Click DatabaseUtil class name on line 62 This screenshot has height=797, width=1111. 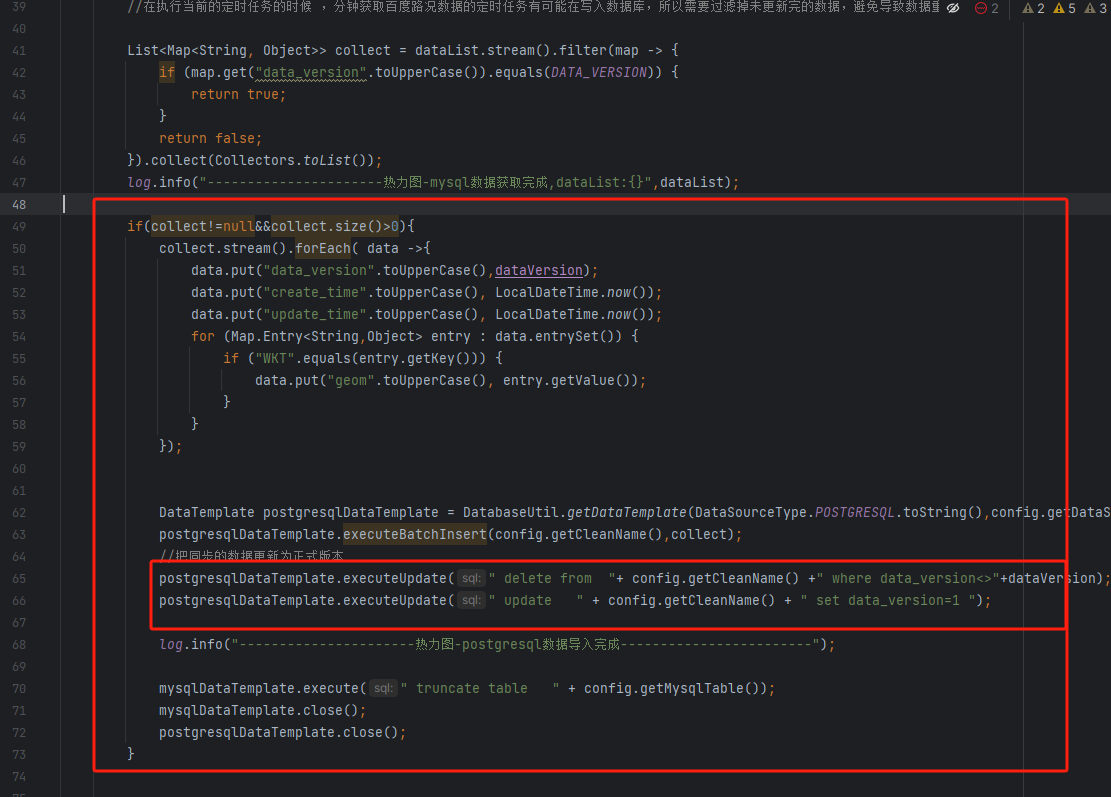coord(511,512)
